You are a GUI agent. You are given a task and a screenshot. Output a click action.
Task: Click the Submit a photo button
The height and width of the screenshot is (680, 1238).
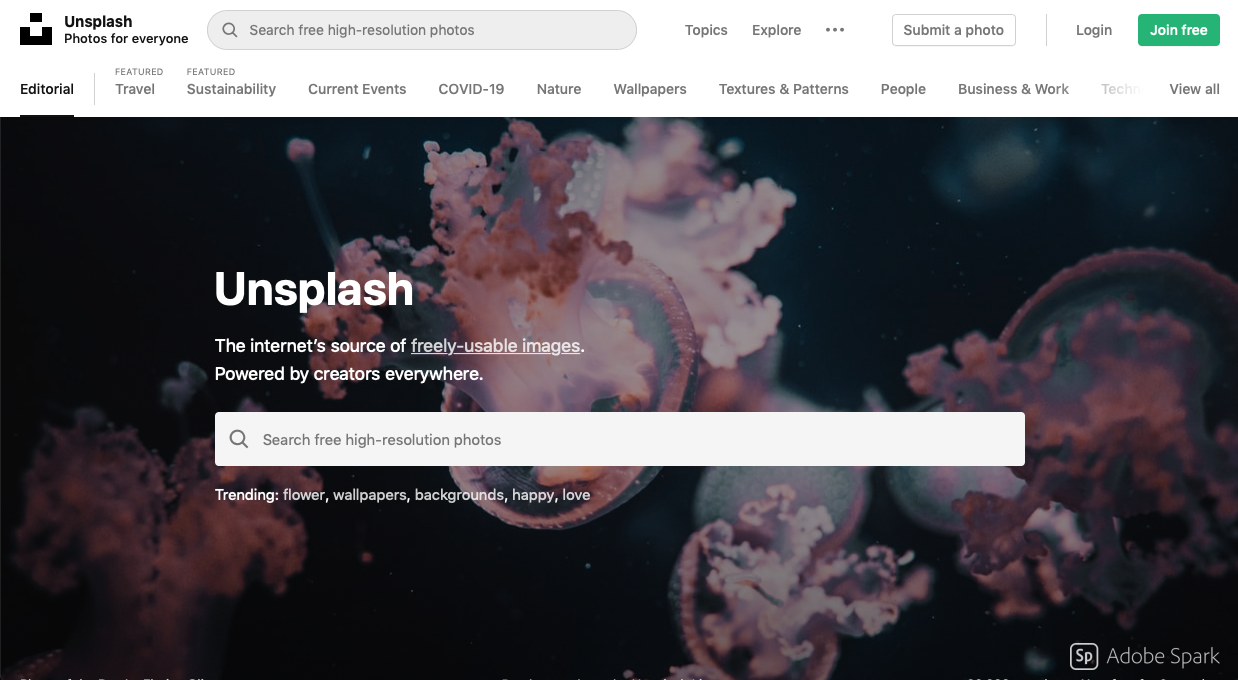click(x=954, y=30)
